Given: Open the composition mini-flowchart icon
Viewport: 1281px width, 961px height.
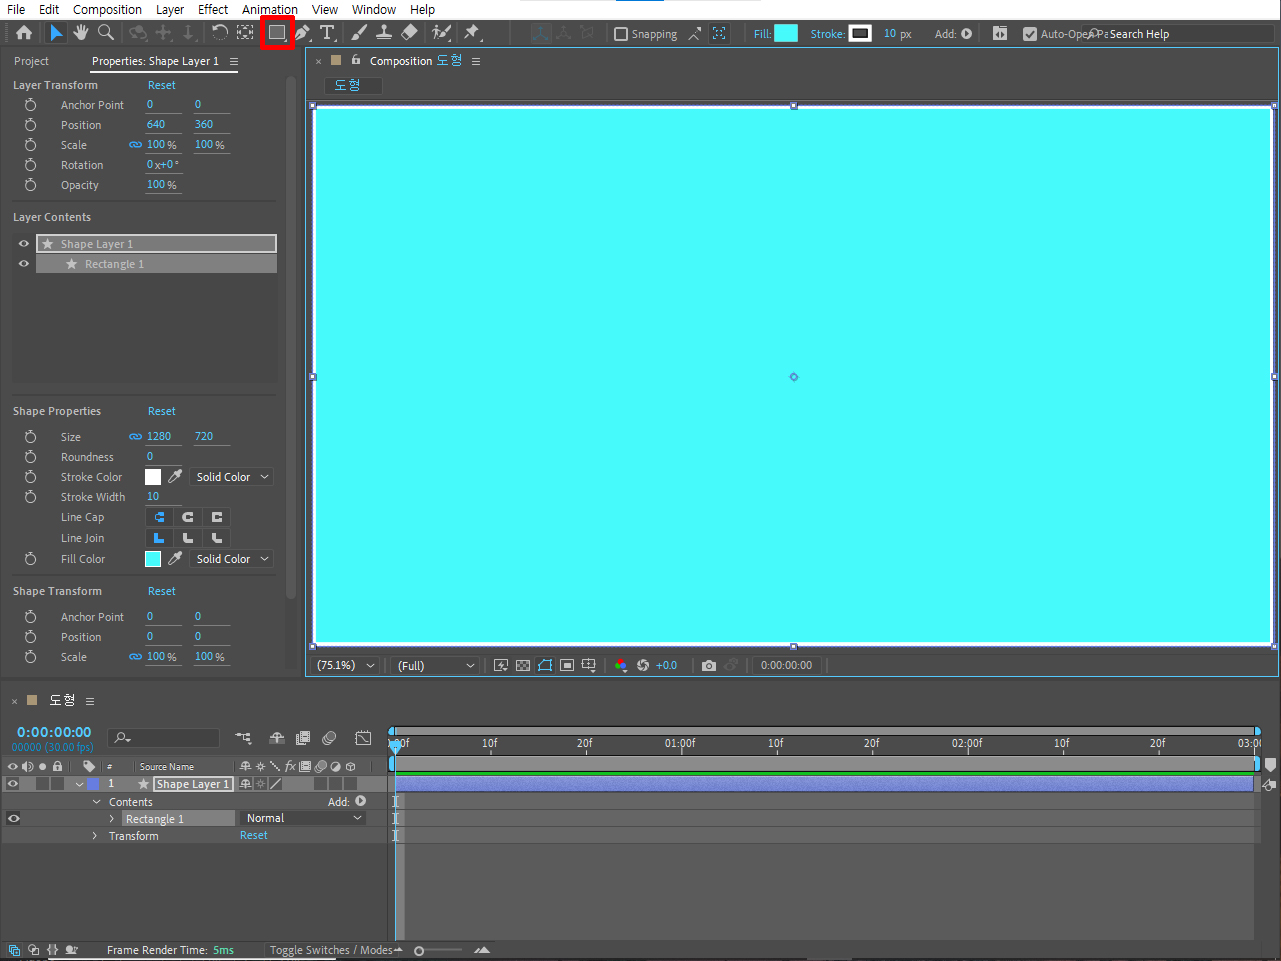Looking at the screenshot, I should [244, 738].
